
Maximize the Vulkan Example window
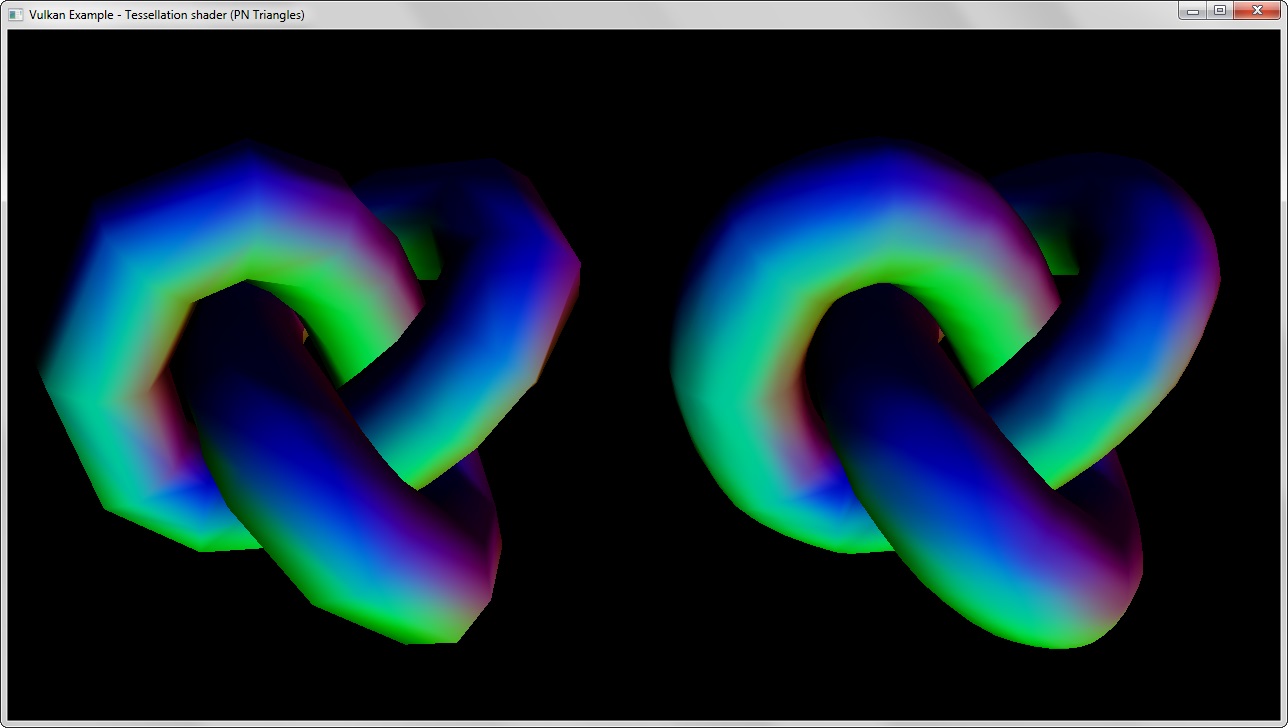tap(1219, 11)
